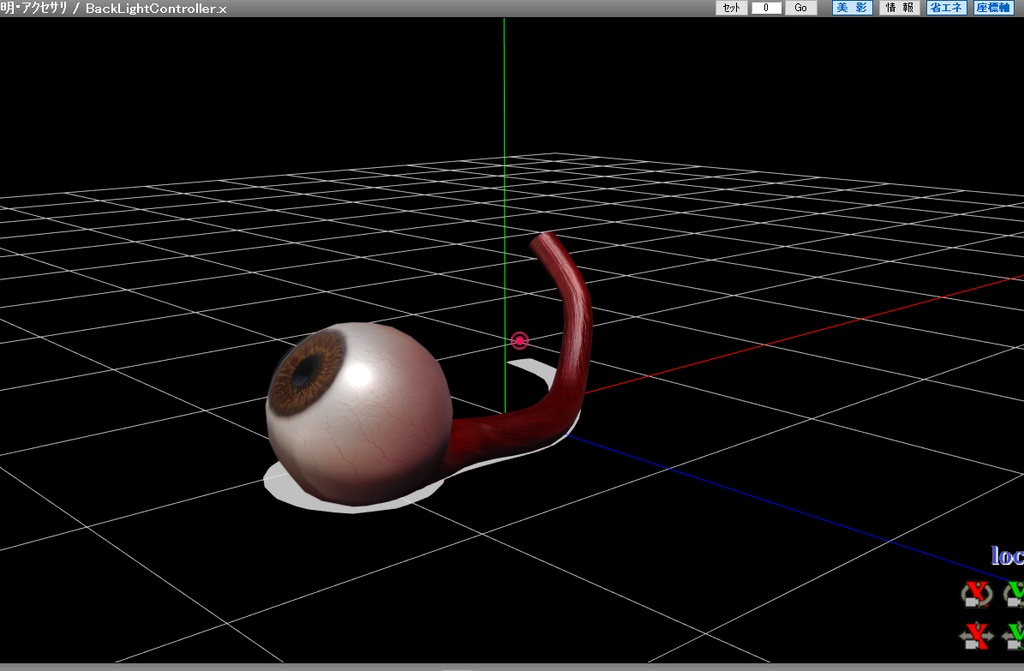Select the green Y-axis camera rotation icon
This screenshot has width=1024, height=671.
coord(1013,593)
